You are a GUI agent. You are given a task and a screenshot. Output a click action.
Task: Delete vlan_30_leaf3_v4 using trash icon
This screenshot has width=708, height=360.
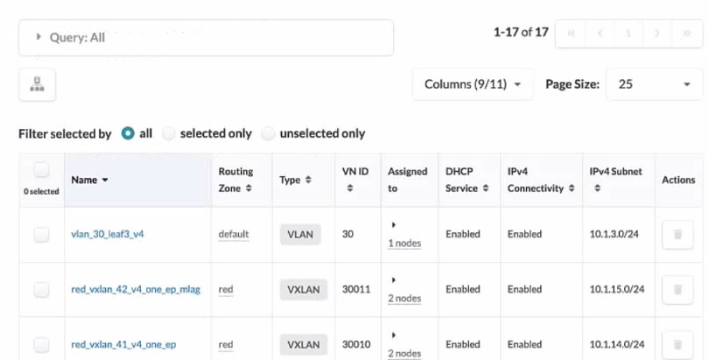tap(677, 234)
